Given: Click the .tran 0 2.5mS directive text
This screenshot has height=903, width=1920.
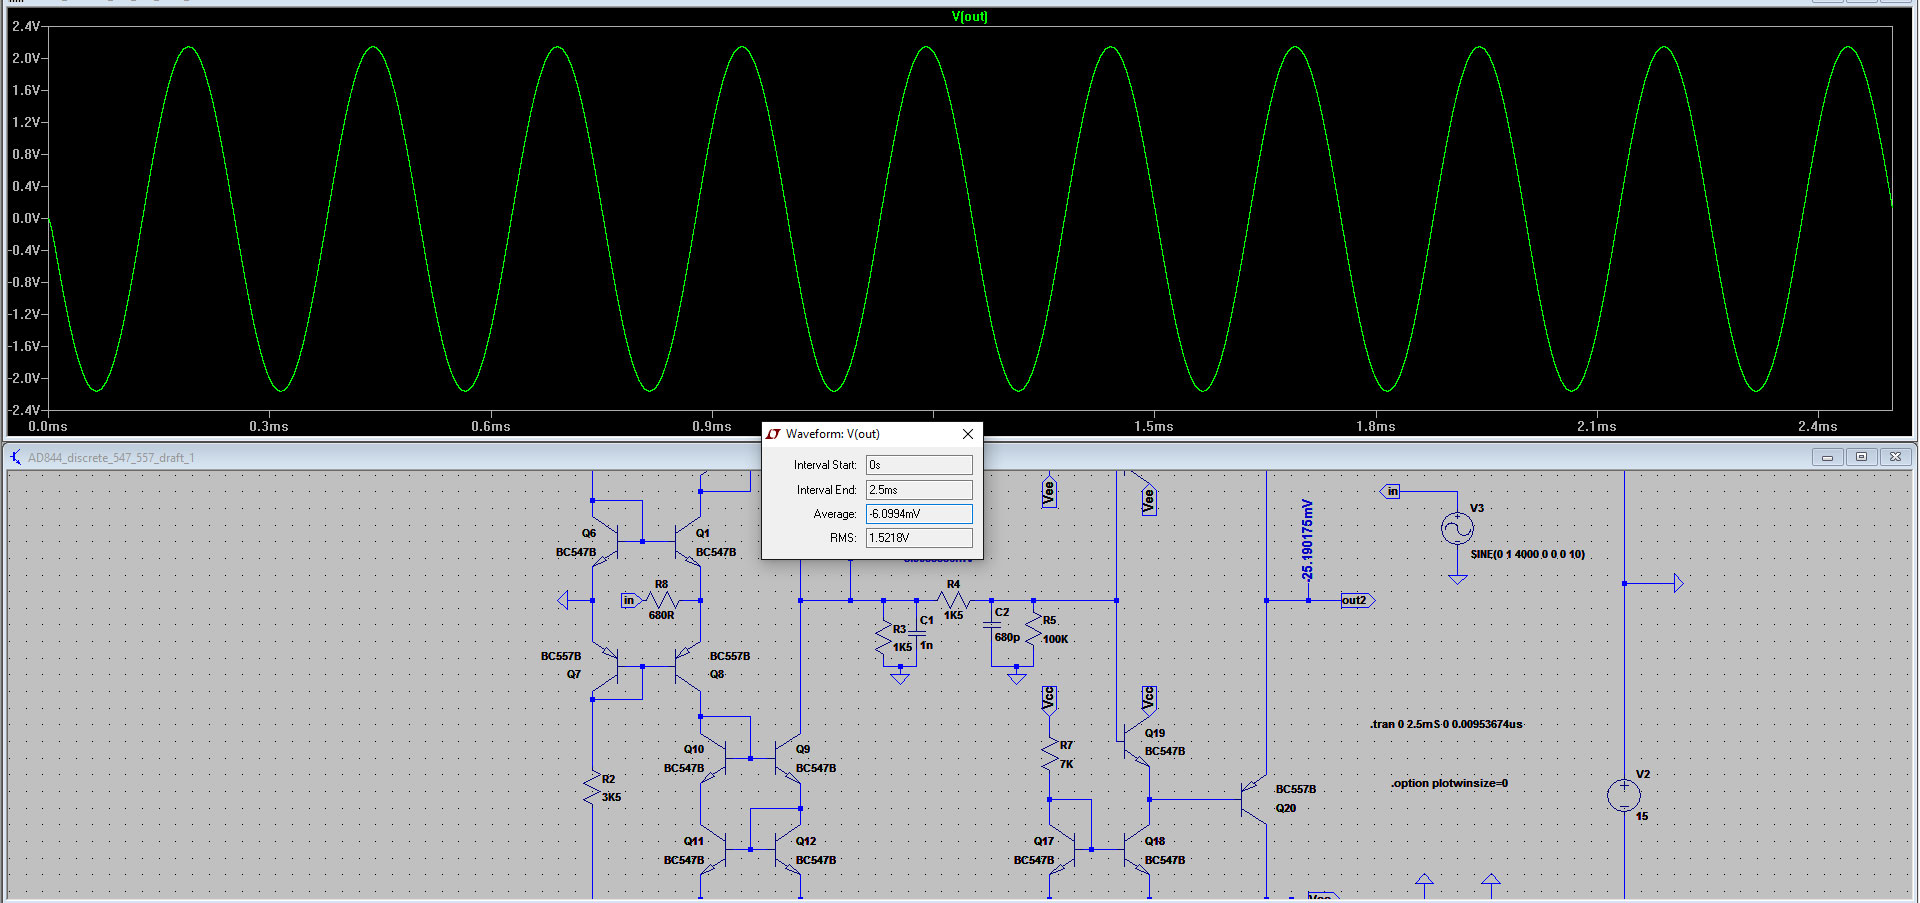Looking at the screenshot, I should (x=1446, y=724).
